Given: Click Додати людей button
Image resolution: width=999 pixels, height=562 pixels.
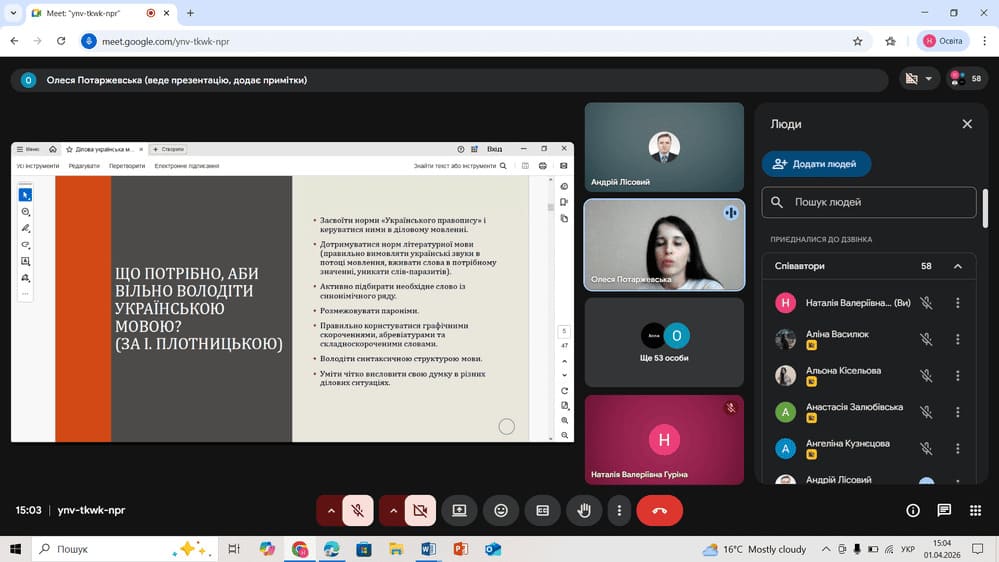Looking at the screenshot, I should point(816,164).
